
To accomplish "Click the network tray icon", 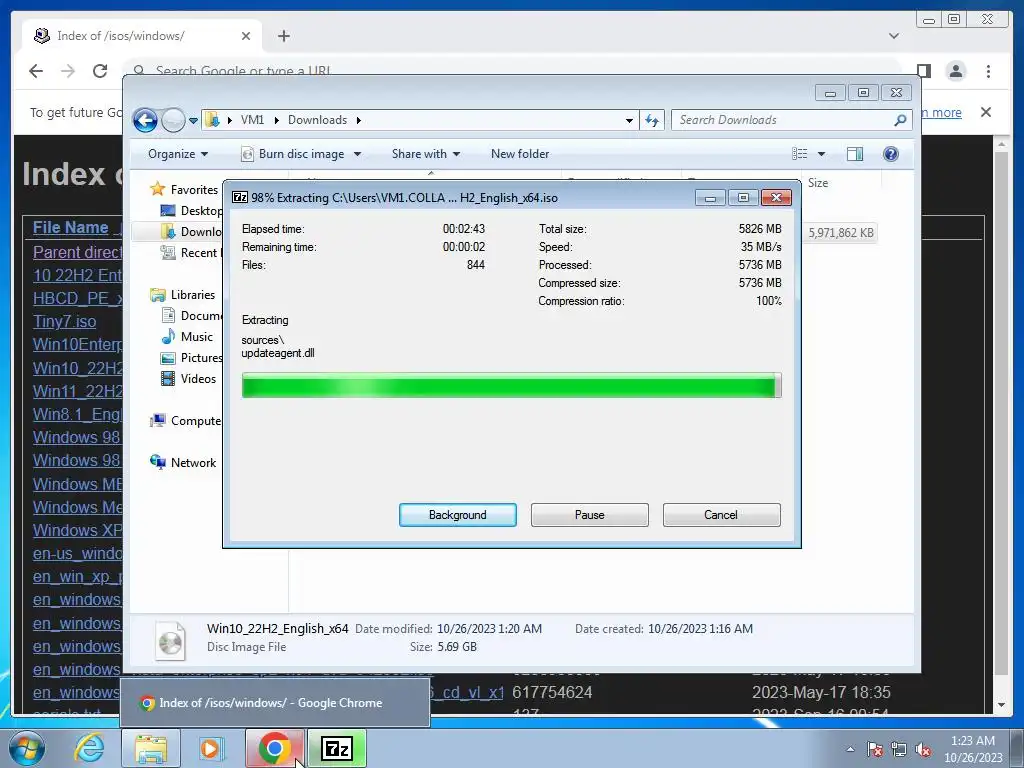I will pos(899,749).
